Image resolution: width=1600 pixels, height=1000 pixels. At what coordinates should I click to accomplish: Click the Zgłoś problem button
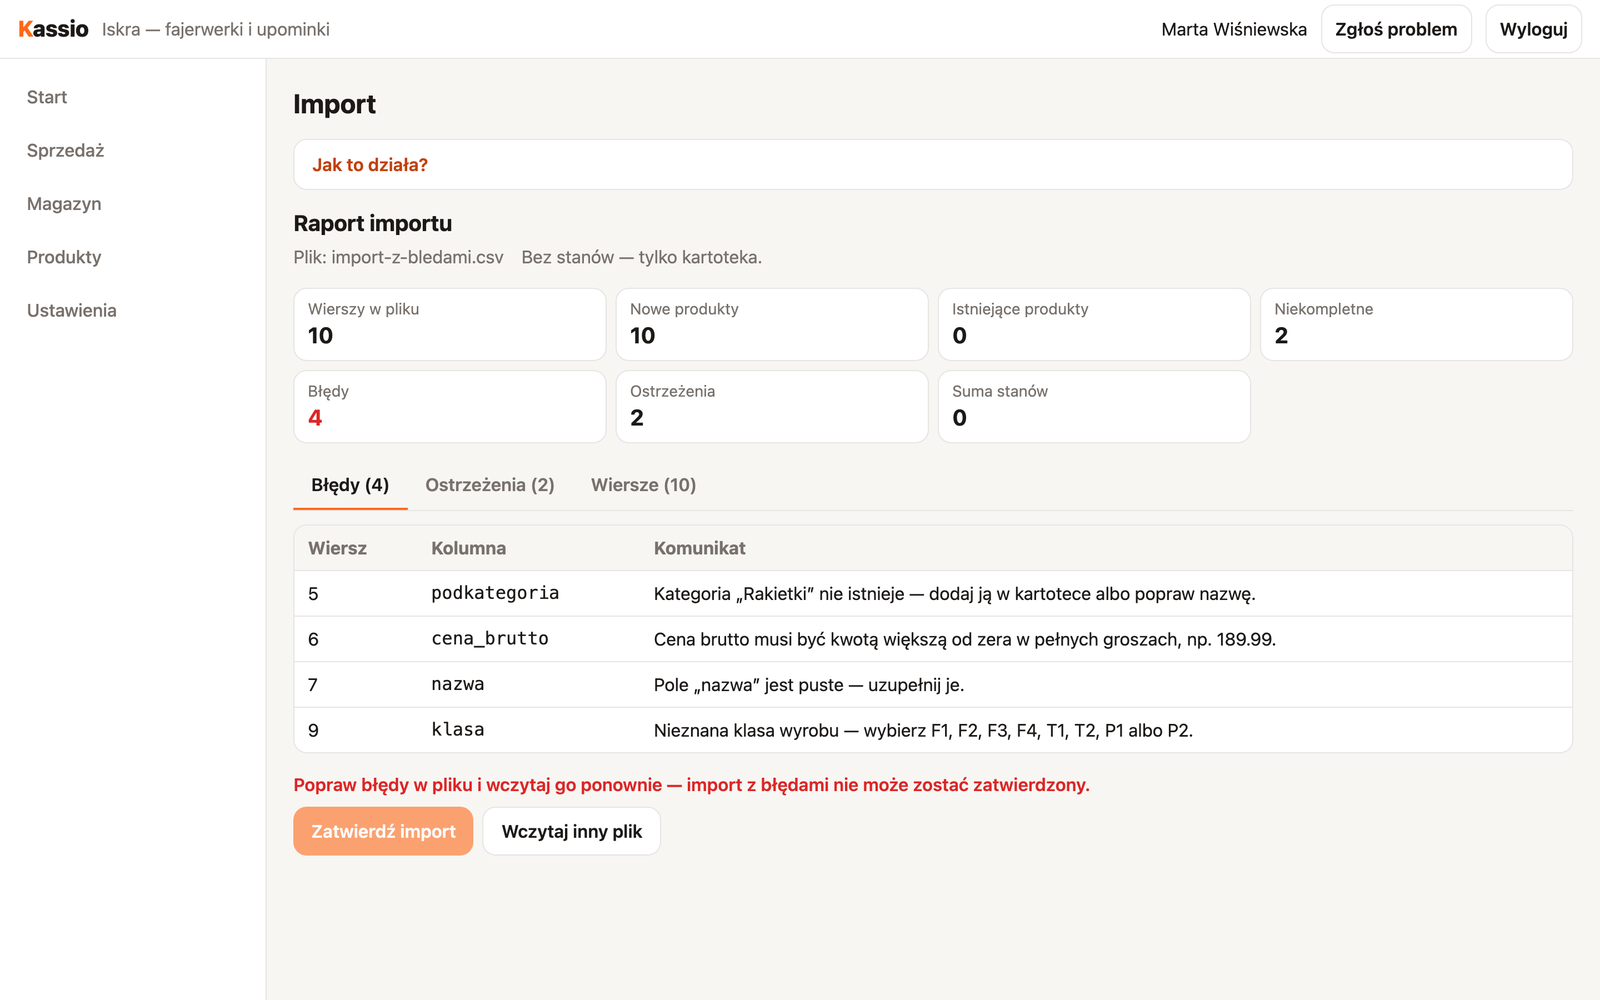[x=1396, y=29]
